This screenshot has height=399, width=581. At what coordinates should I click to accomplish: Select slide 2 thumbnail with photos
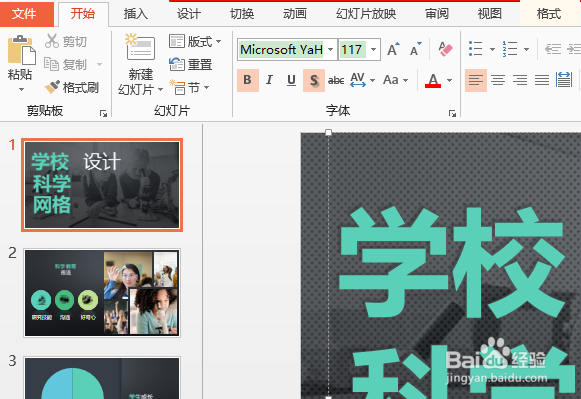pyautogui.click(x=102, y=293)
